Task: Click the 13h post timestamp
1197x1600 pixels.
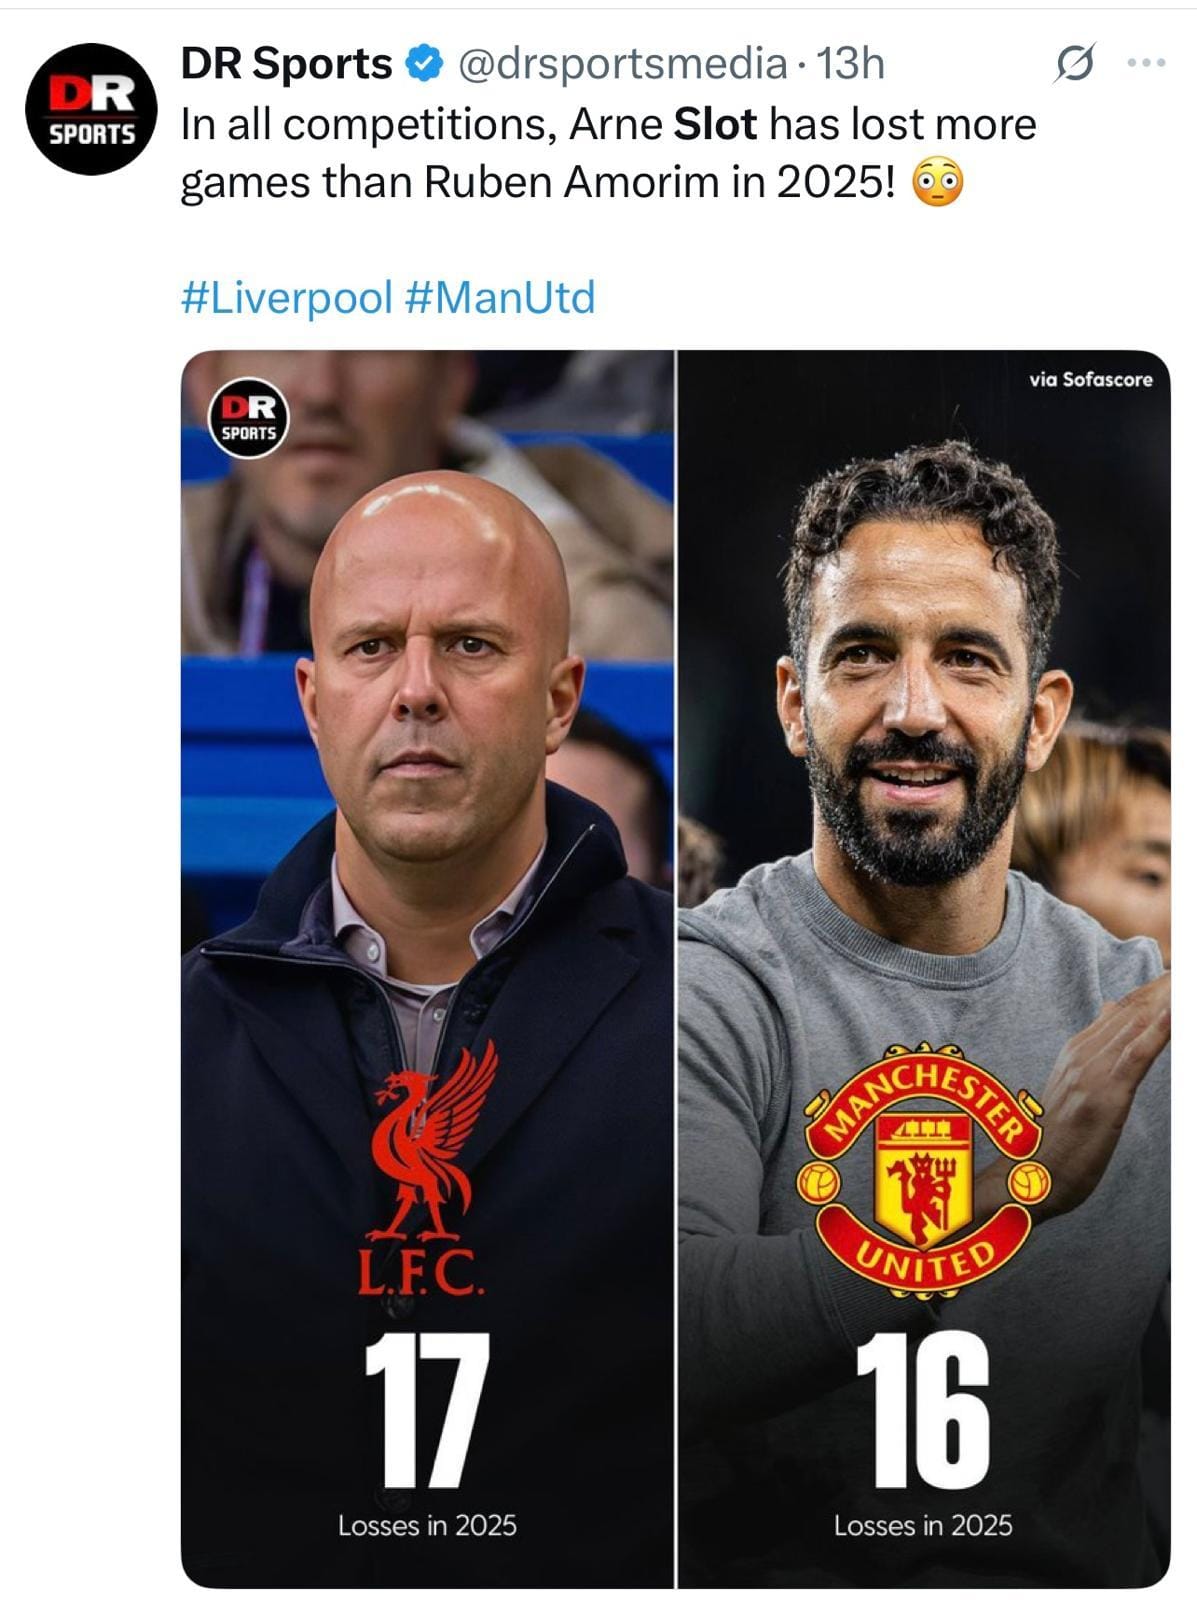Action: pyautogui.click(x=851, y=64)
